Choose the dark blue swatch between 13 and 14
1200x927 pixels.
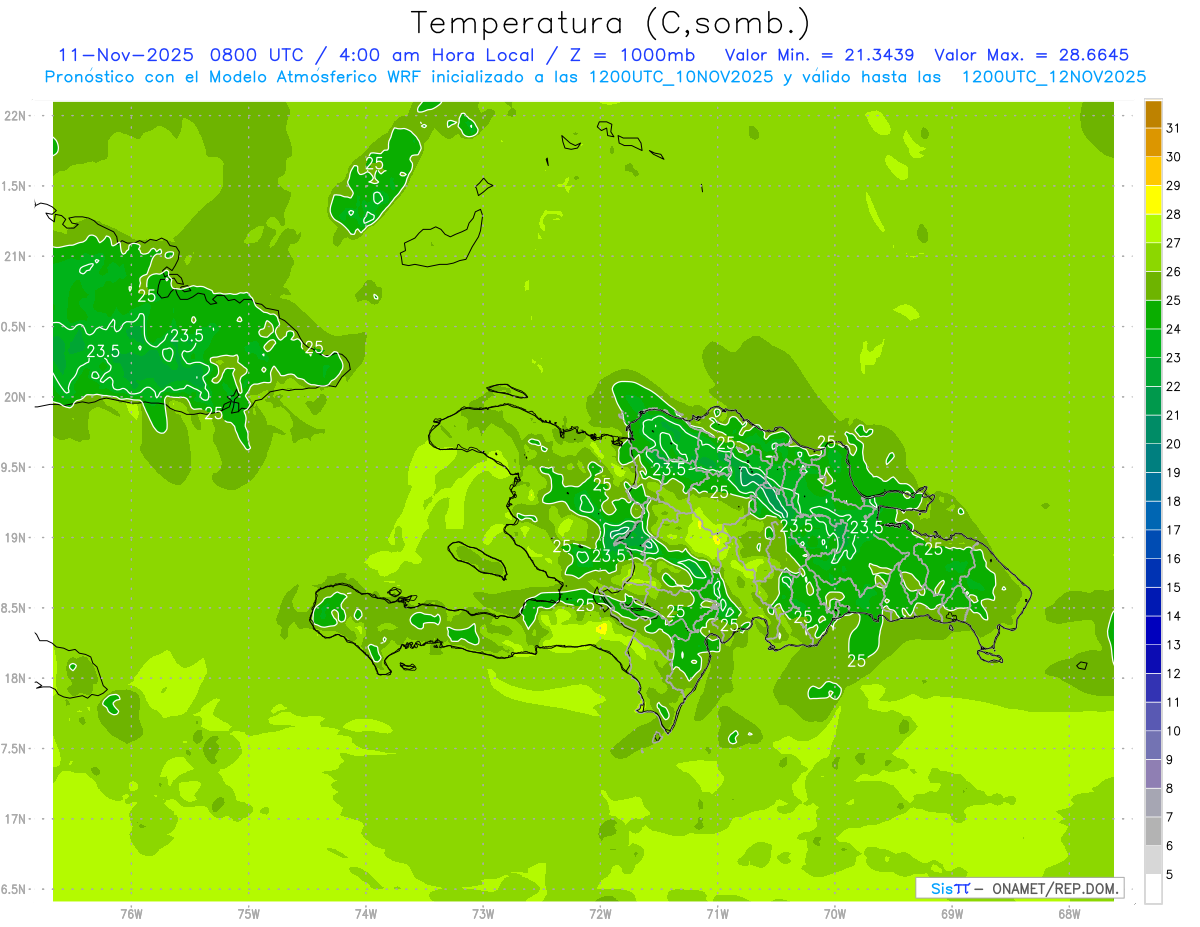[1153, 631]
